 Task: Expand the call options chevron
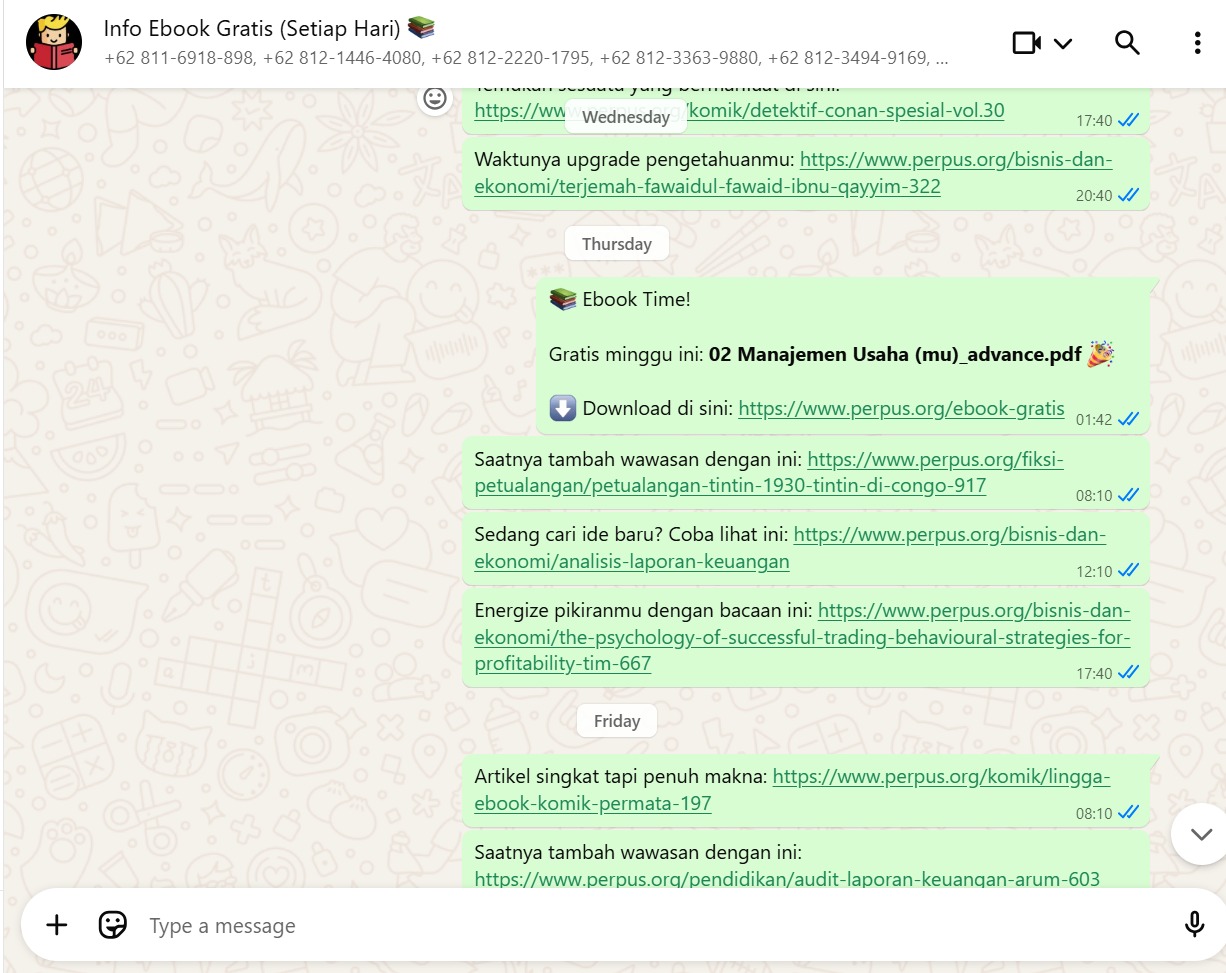[1063, 43]
